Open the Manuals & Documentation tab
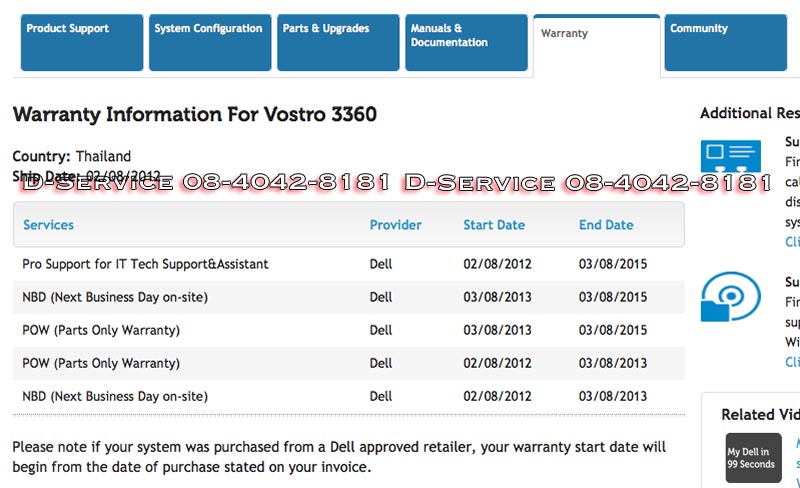Screen dimensions: 800x488 [465, 42]
